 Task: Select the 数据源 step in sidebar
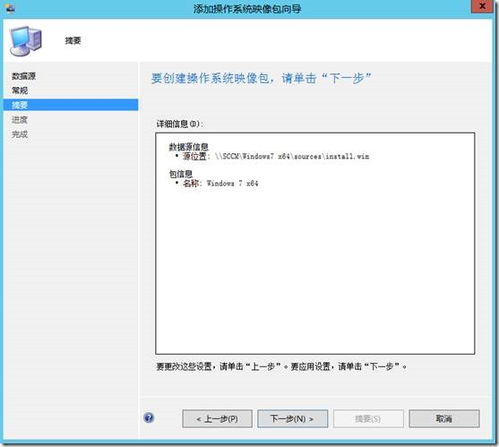[x=24, y=76]
